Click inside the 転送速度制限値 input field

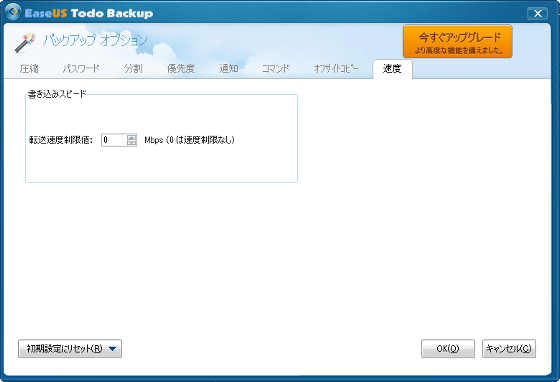coord(114,140)
